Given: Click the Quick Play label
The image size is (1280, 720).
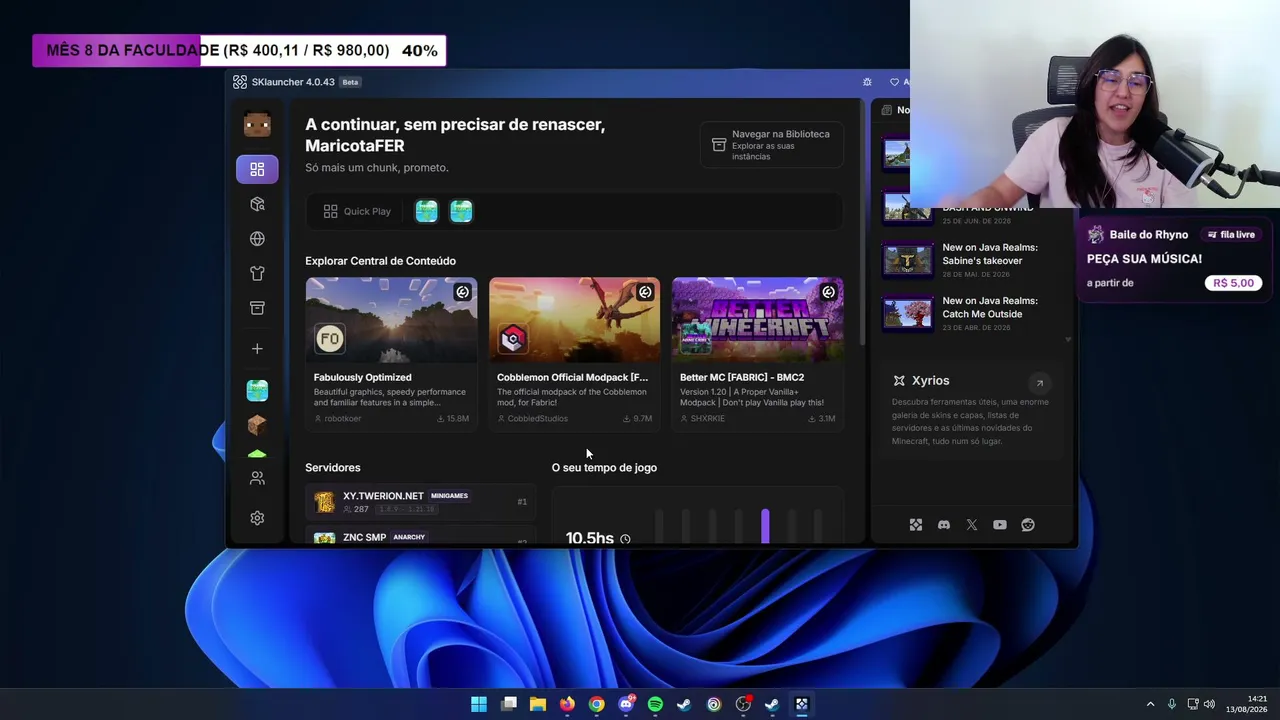Looking at the screenshot, I should (x=367, y=211).
